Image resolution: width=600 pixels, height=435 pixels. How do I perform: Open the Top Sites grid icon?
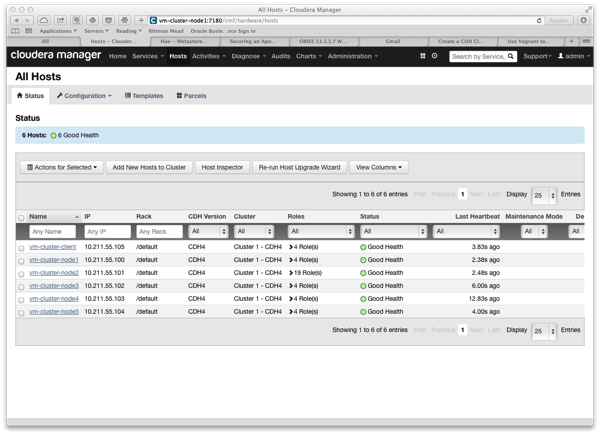29,31
